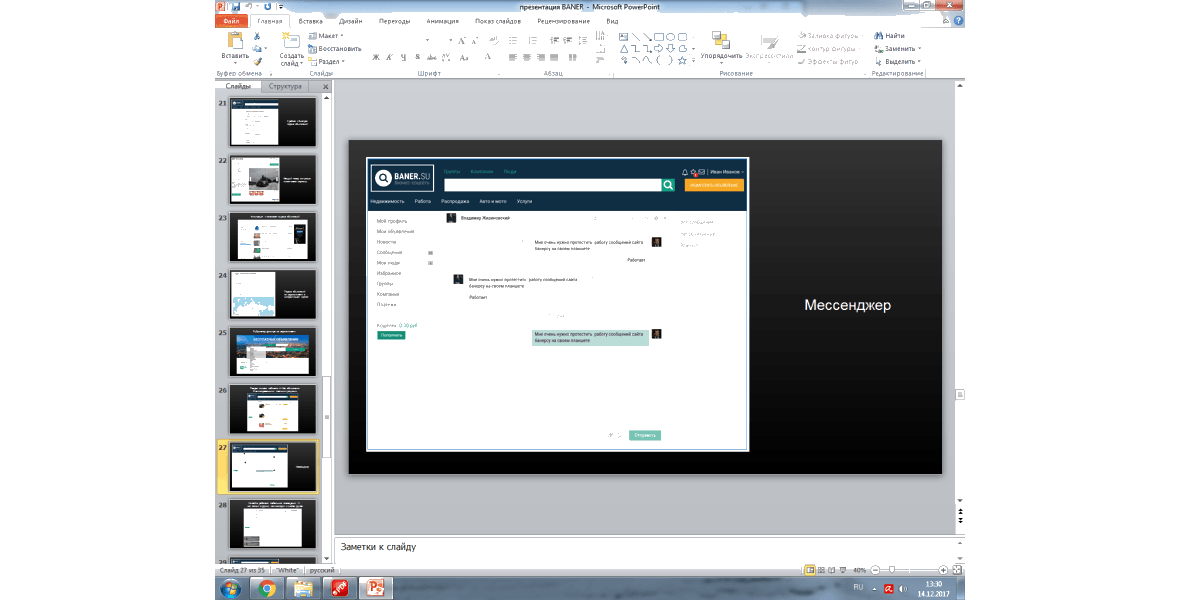Toggle bold (Ж) formatting
The width and height of the screenshot is (1180, 600).
pyautogui.click(x=376, y=57)
